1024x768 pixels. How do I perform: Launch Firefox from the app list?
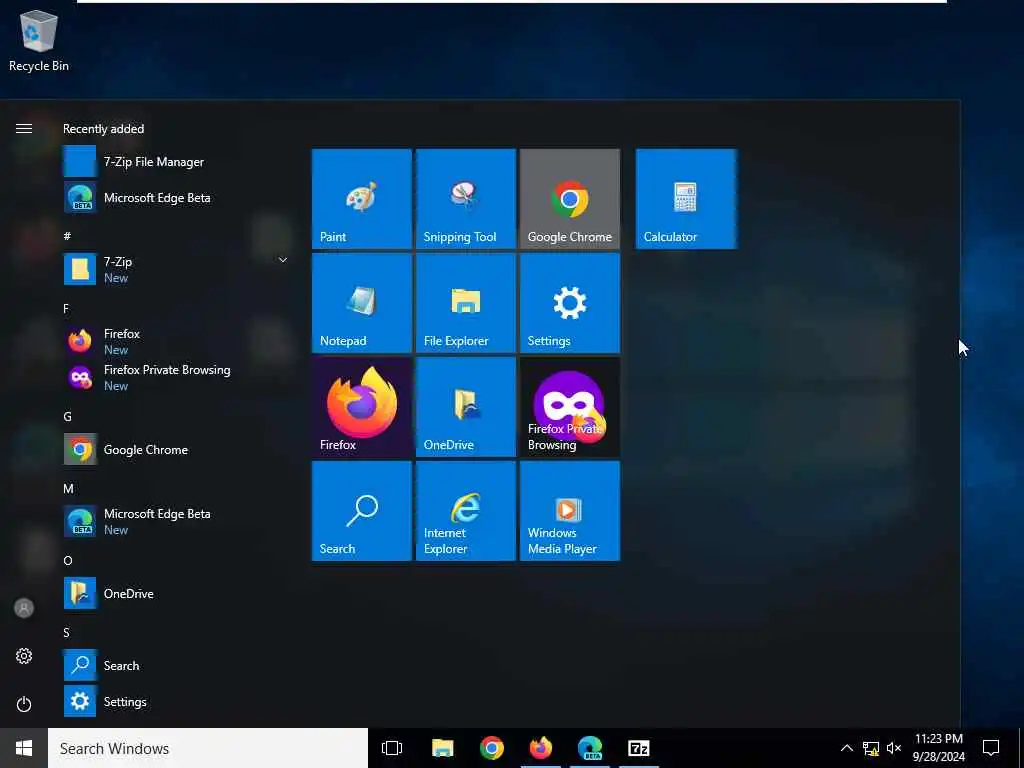(176, 341)
